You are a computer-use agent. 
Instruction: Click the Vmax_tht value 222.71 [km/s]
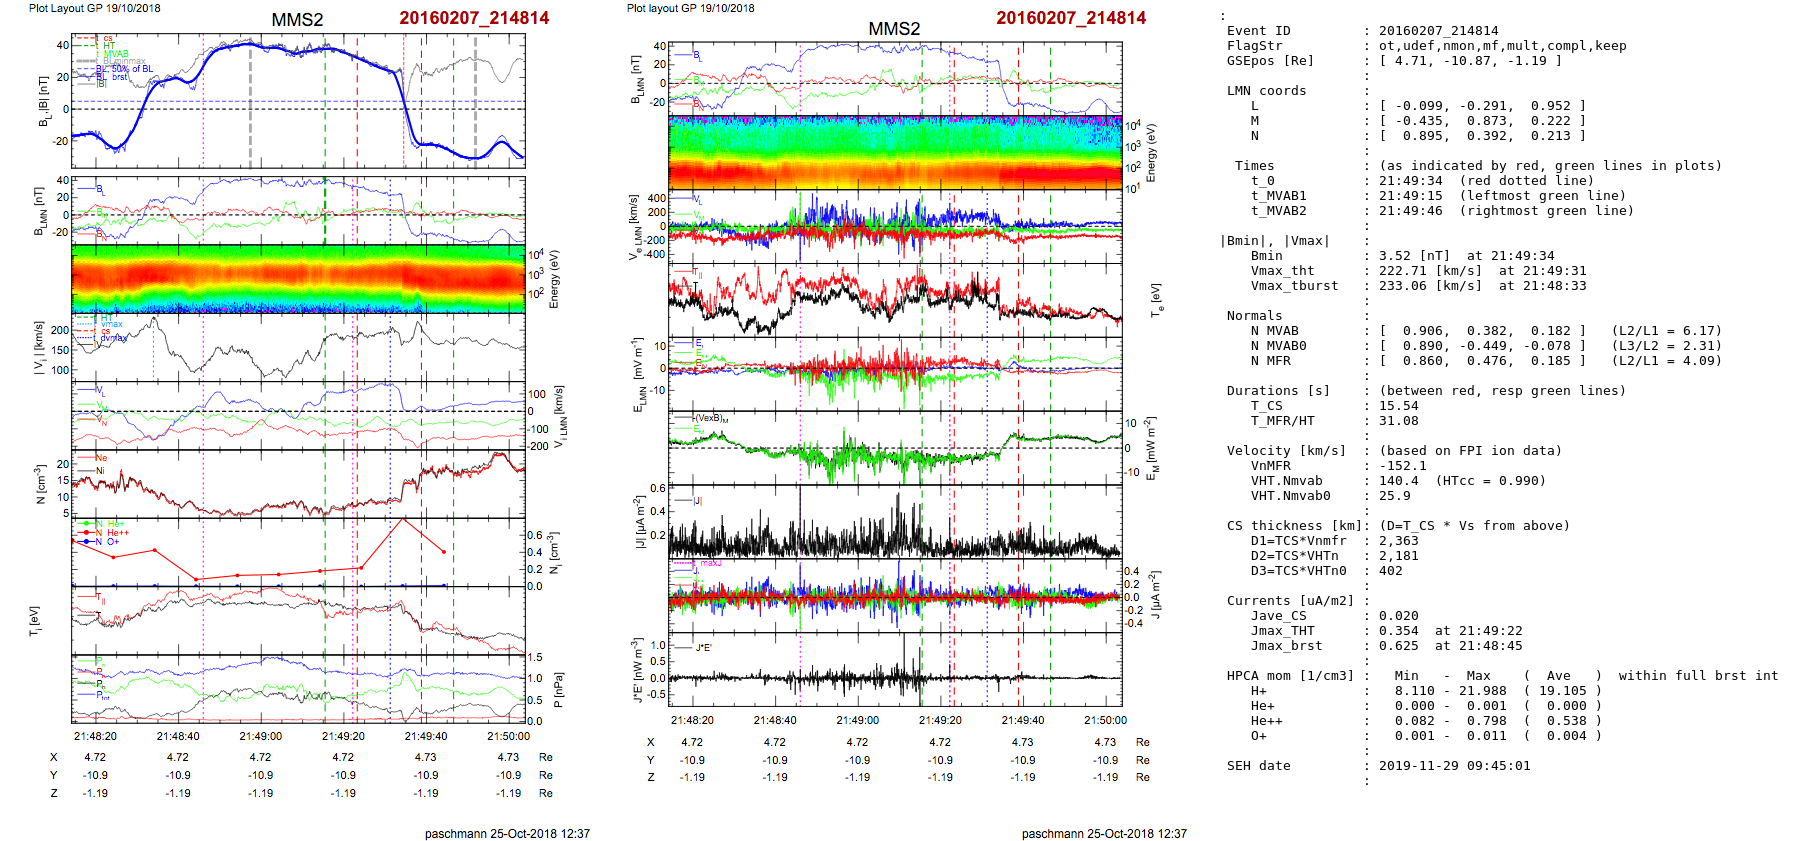tap(1430, 271)
